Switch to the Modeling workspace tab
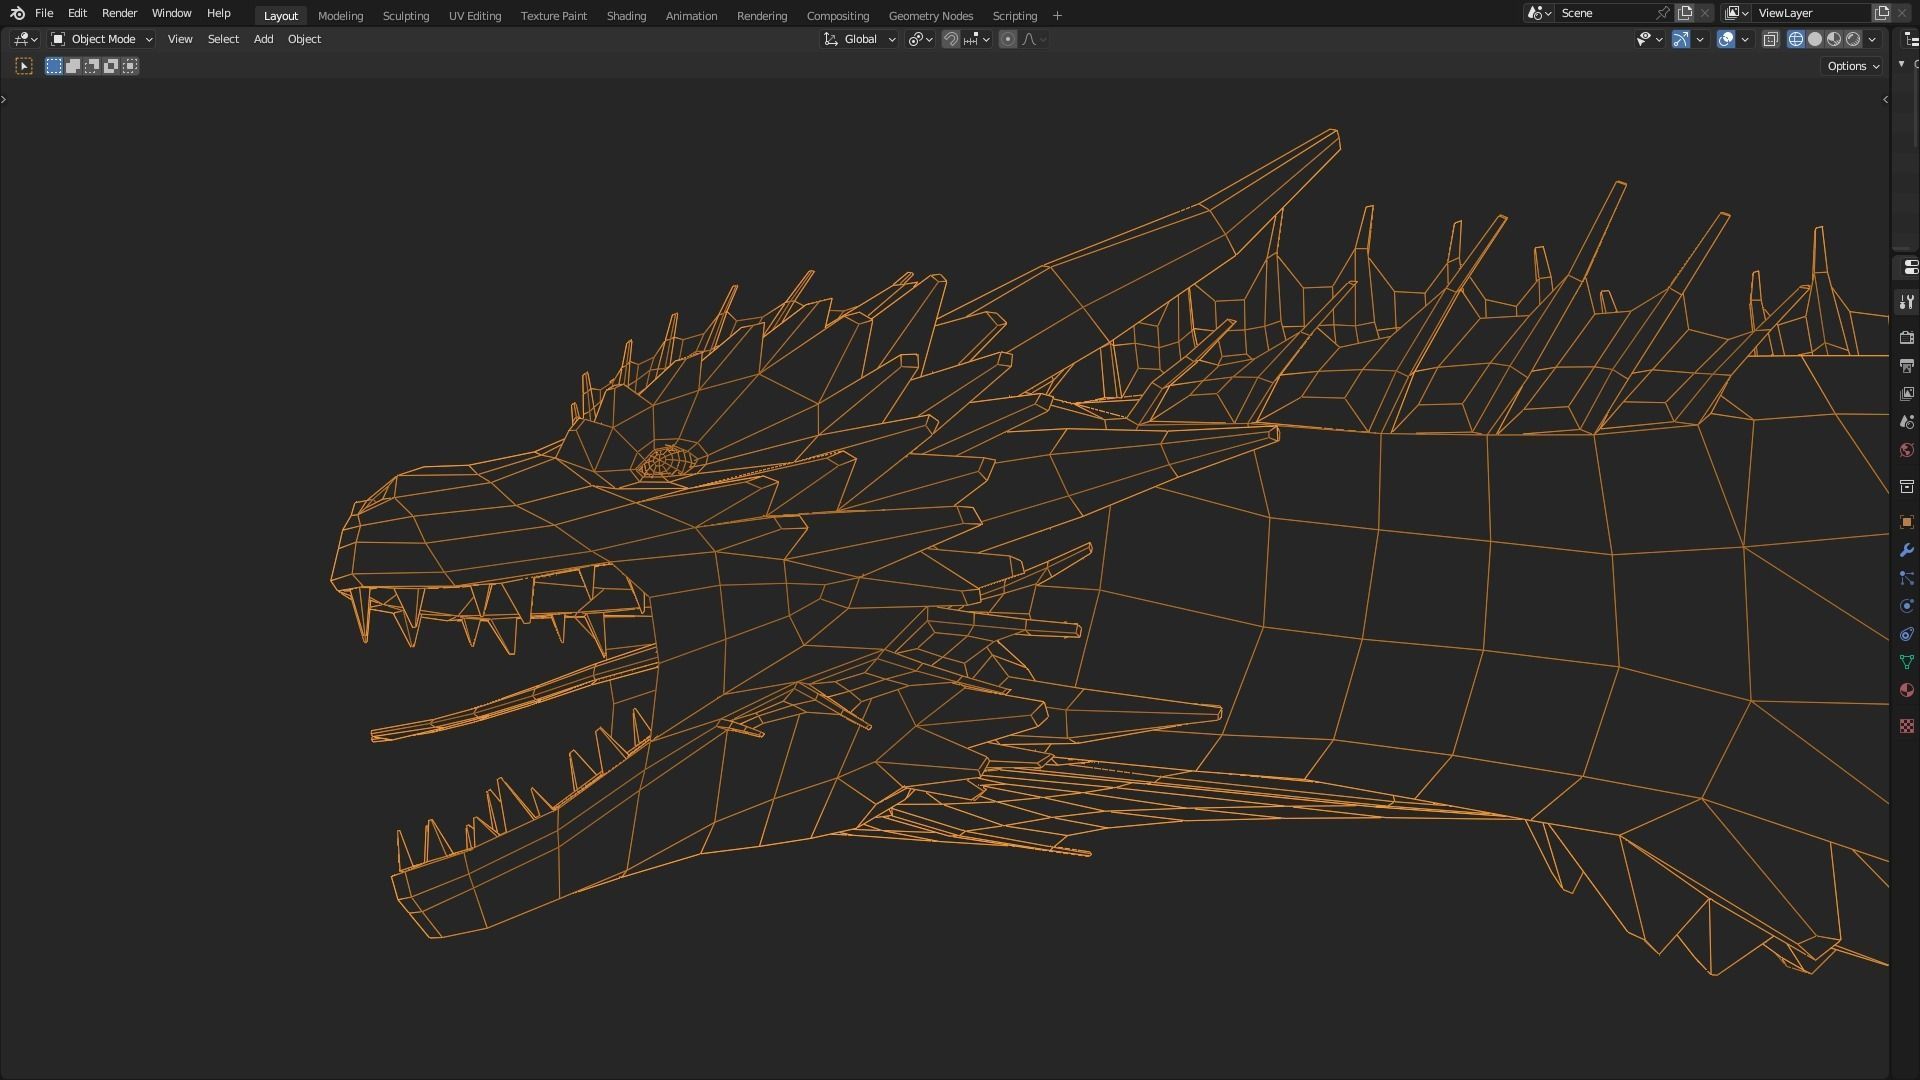The image size is (1920, 1080). tap(340, 16)
